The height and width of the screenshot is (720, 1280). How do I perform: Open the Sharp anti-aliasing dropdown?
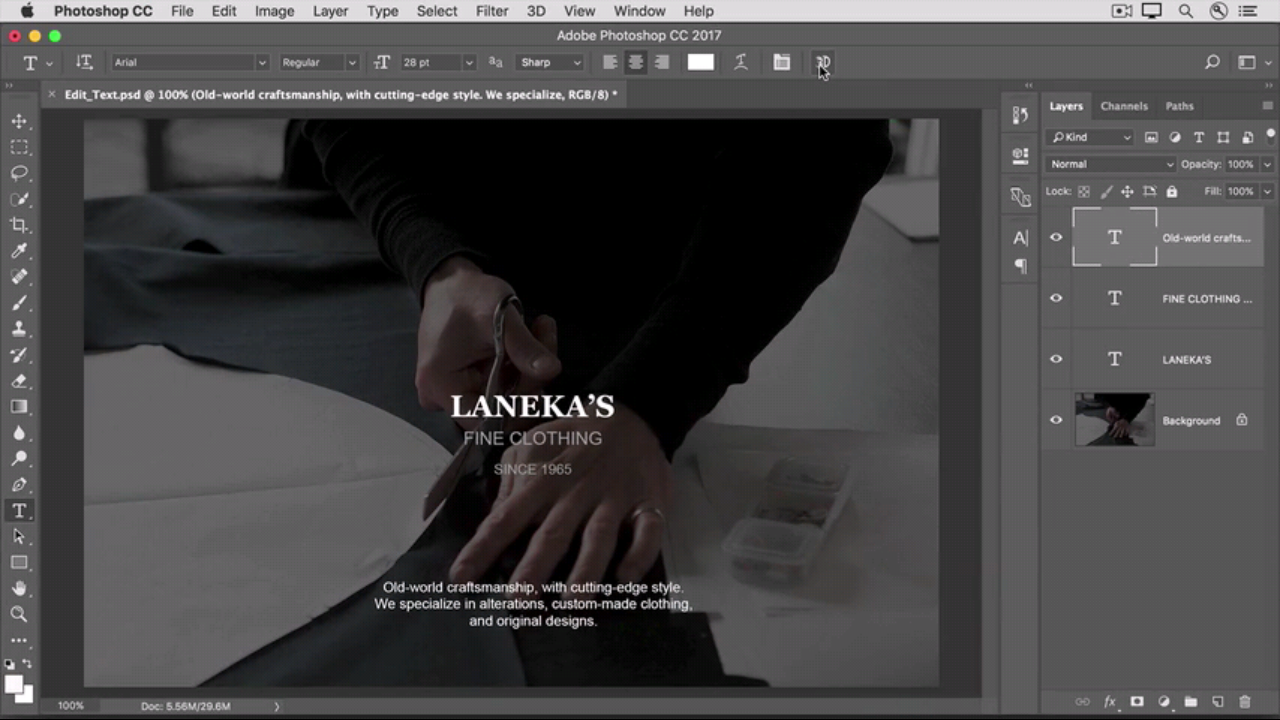(550, 62)
